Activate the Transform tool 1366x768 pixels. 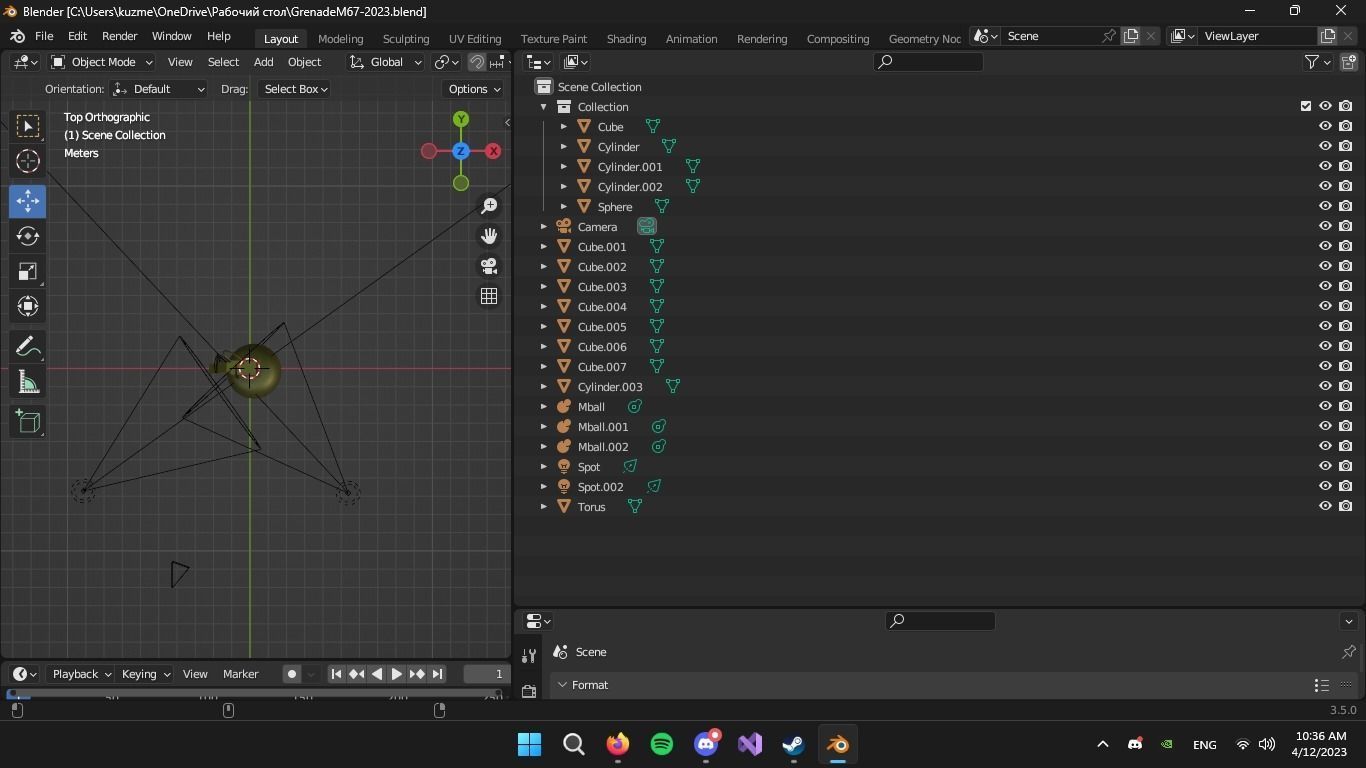click(x=28, y=306)
